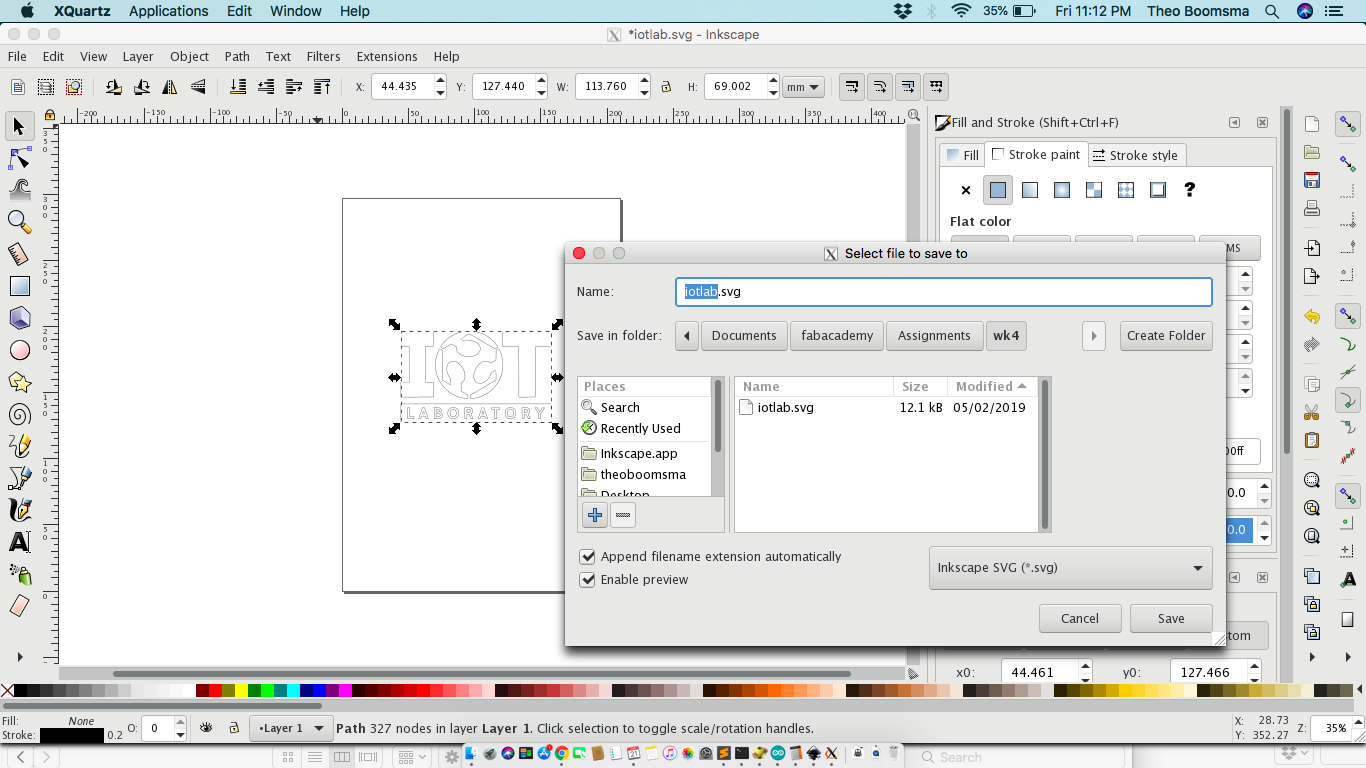This screenshot has width=1366, height=768.
Task: Choose the Rectangle tool
Action: (20, 287)
